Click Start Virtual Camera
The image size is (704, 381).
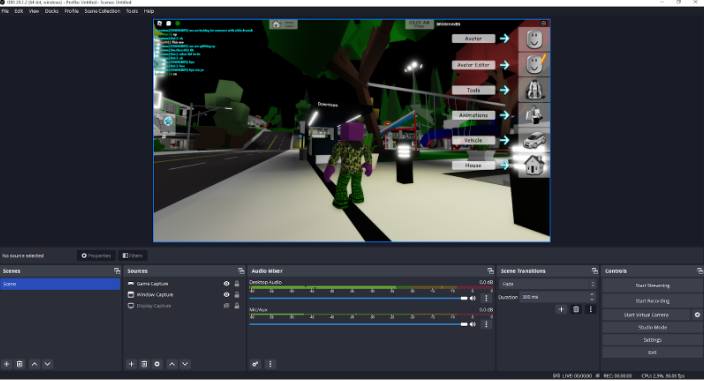coord(646,315)
